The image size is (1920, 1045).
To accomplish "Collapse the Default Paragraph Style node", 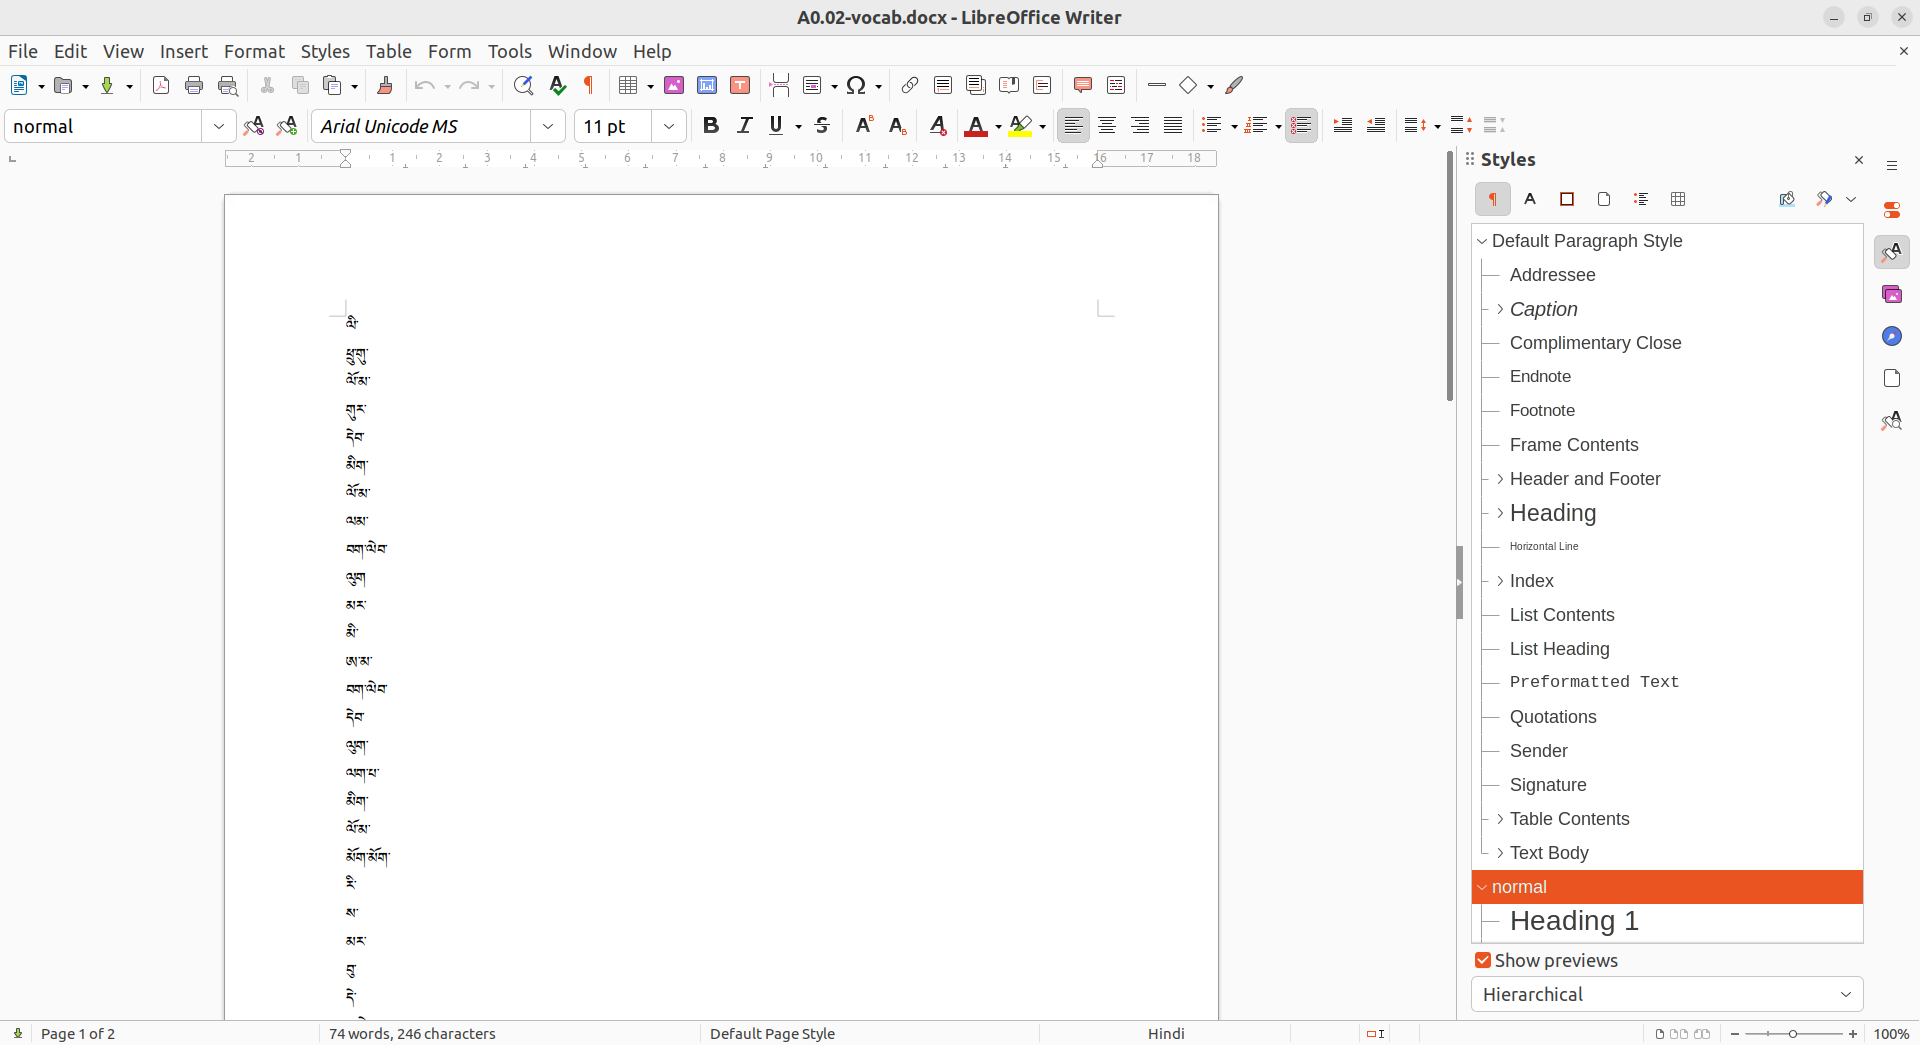I will (1482, 241).
